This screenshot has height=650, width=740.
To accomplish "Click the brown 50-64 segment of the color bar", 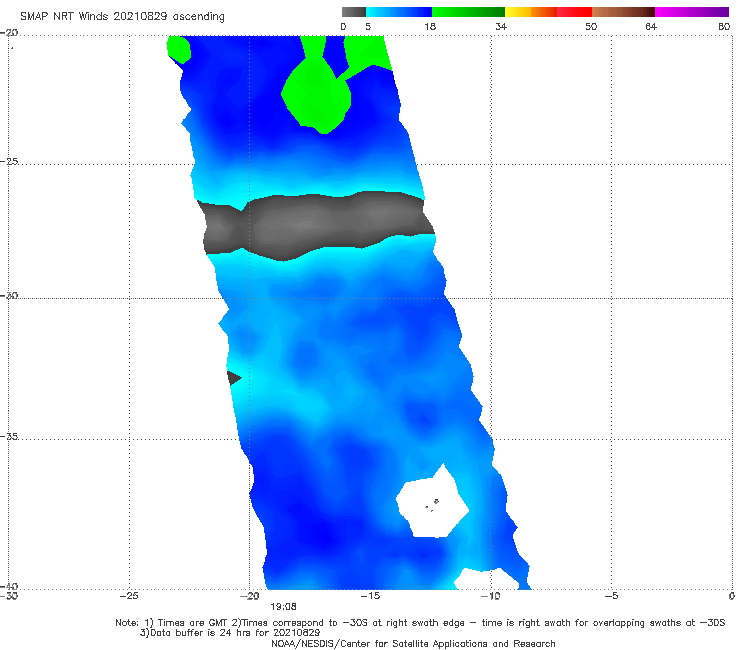I will (623, 12).
